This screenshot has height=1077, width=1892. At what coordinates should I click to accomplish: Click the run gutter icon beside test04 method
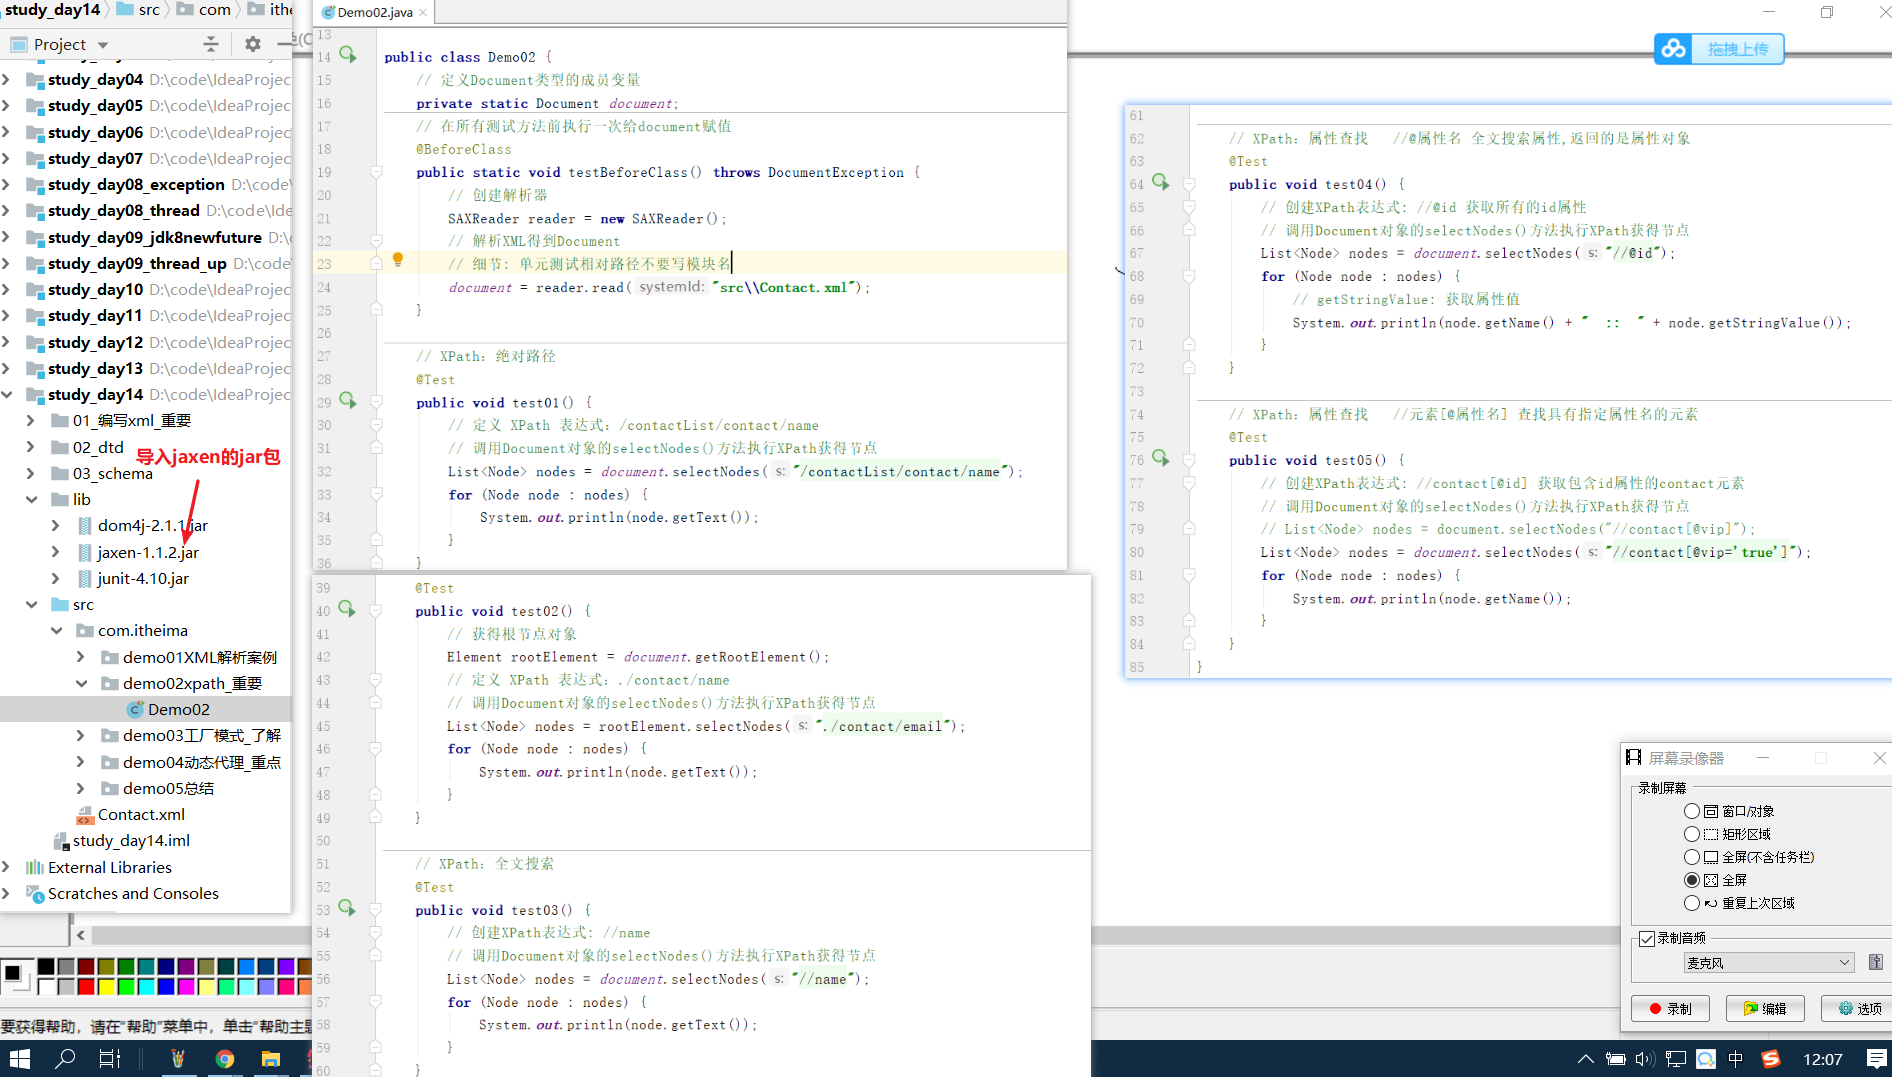1160,183
